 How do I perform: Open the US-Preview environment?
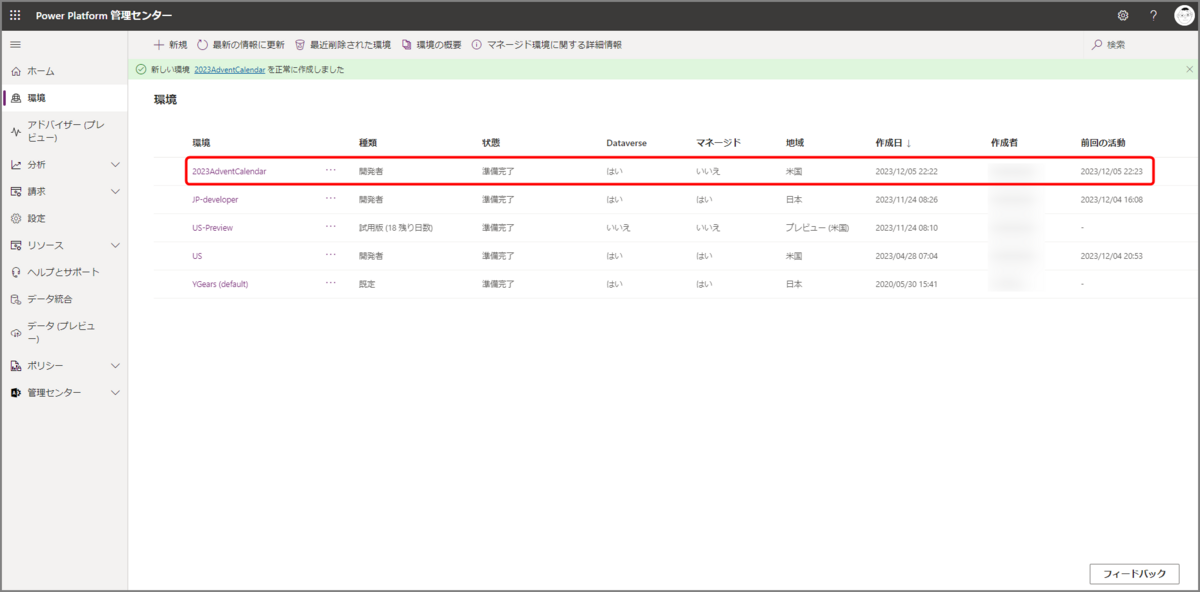click(212, 227)
